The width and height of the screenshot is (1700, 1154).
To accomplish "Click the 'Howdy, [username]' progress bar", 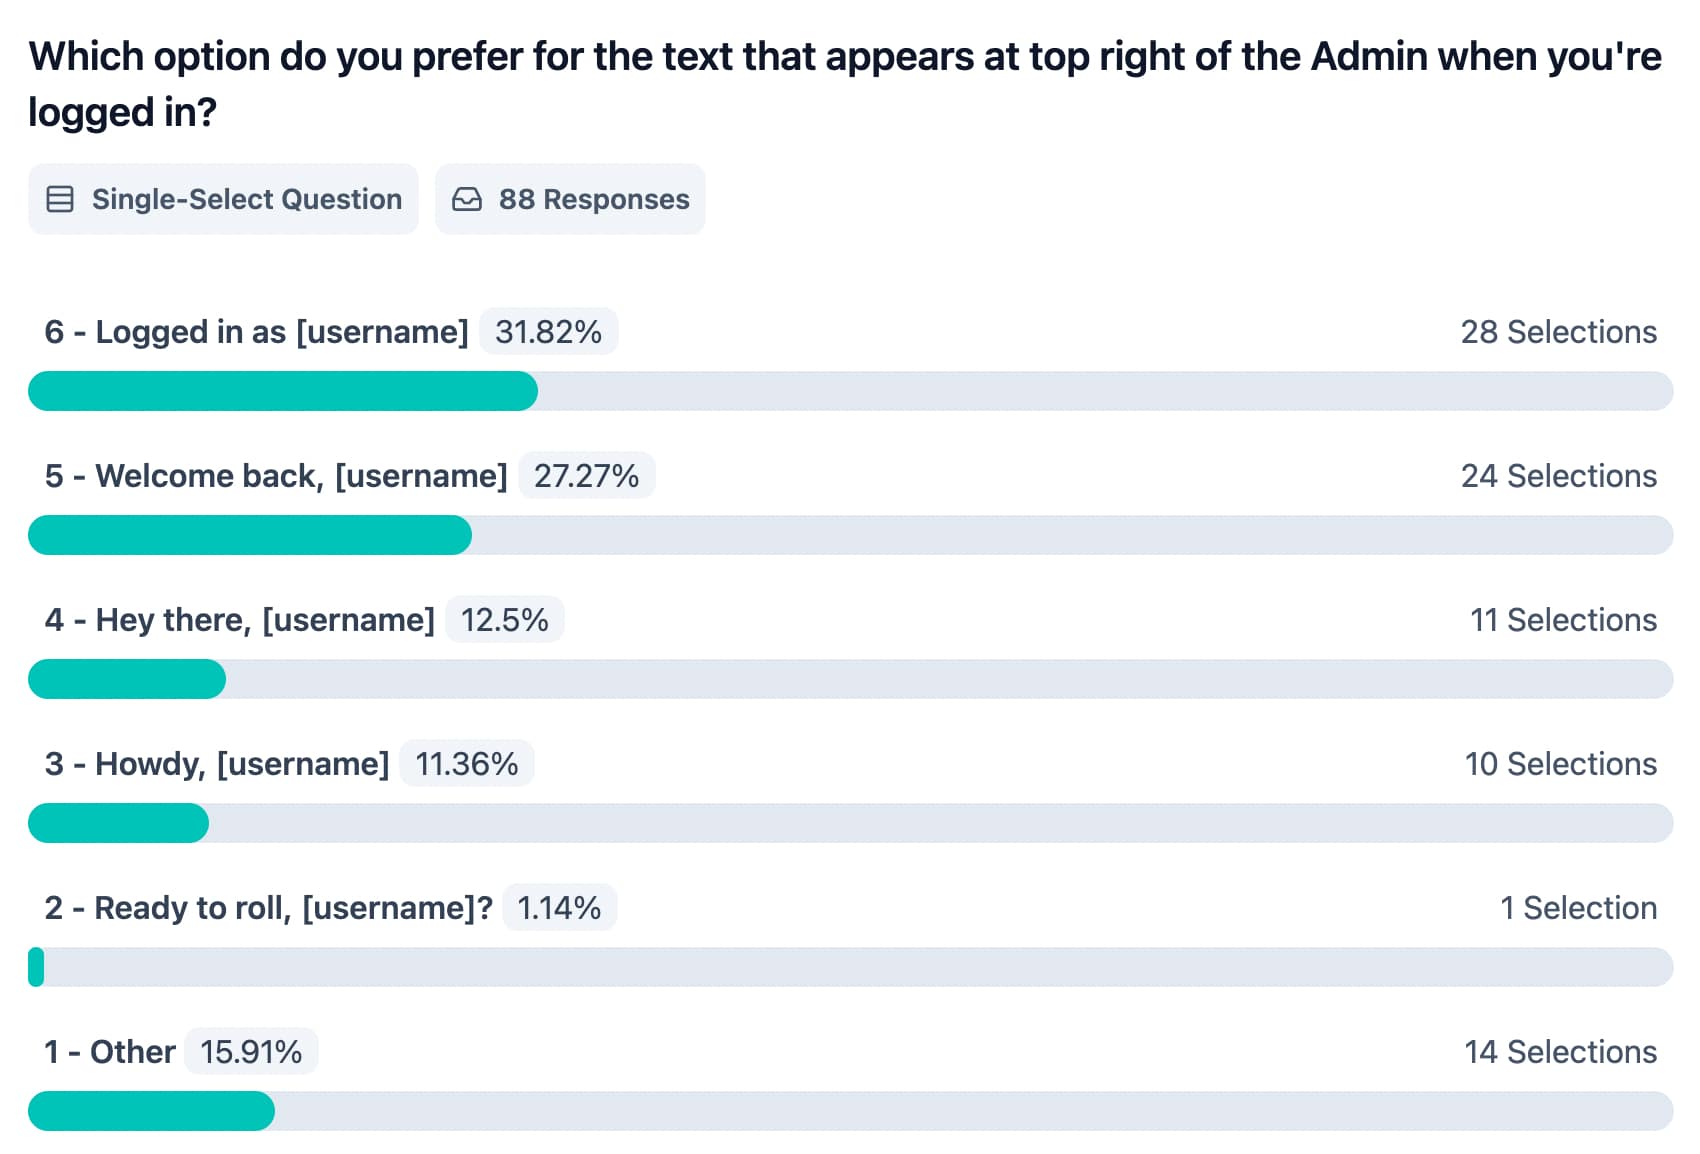I will [x=850, y=823].
